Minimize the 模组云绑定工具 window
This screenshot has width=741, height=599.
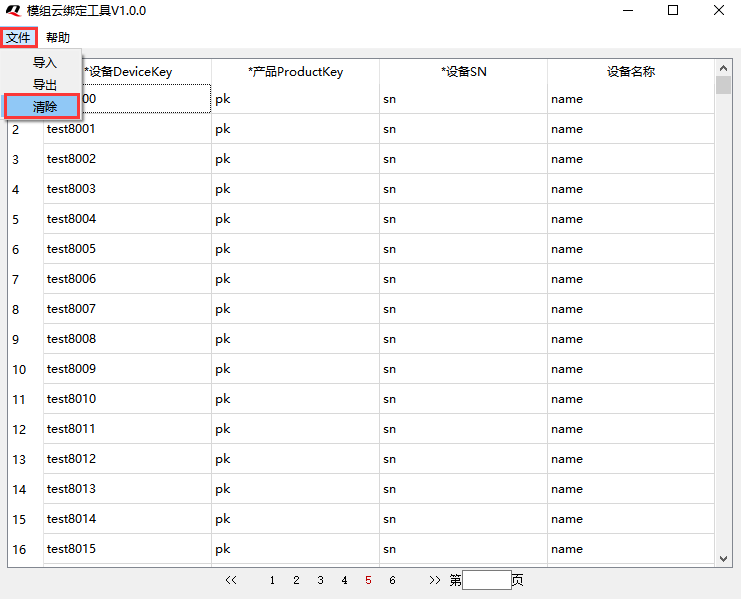click(628, 10)
